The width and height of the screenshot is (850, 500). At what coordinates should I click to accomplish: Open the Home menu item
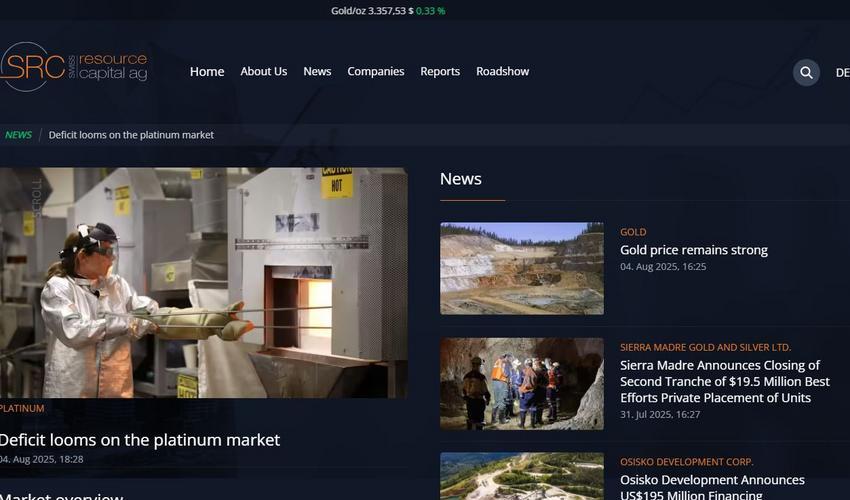click(x=207, y=71)
